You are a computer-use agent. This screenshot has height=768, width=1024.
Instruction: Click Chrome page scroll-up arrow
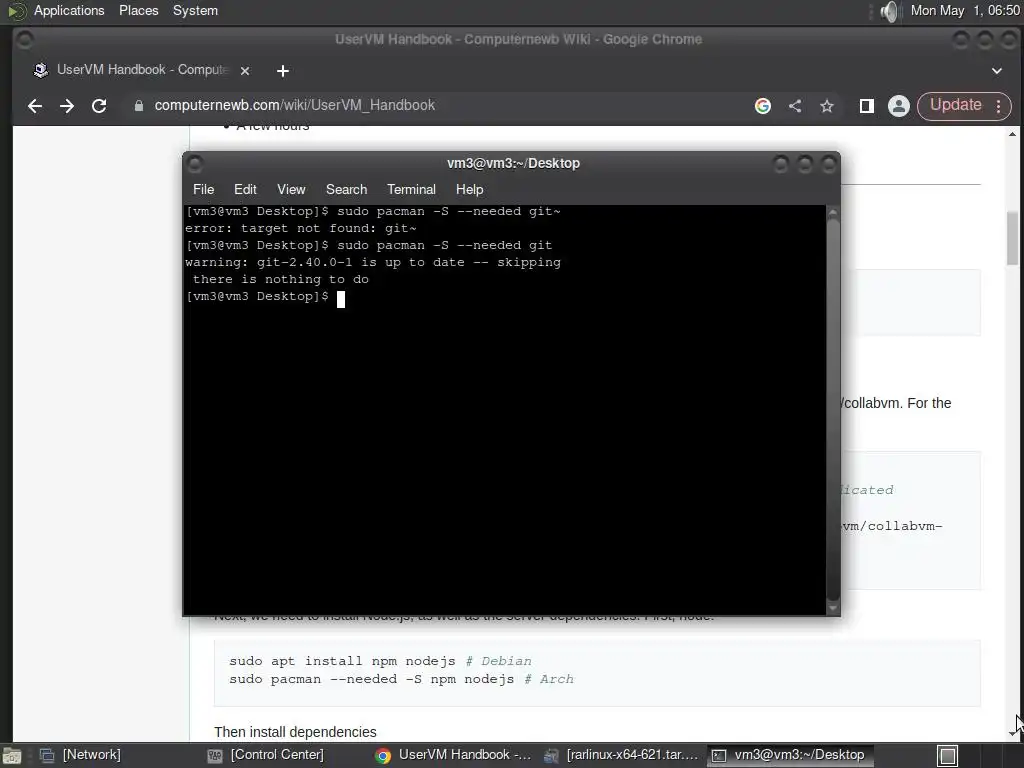[1012, 135]
